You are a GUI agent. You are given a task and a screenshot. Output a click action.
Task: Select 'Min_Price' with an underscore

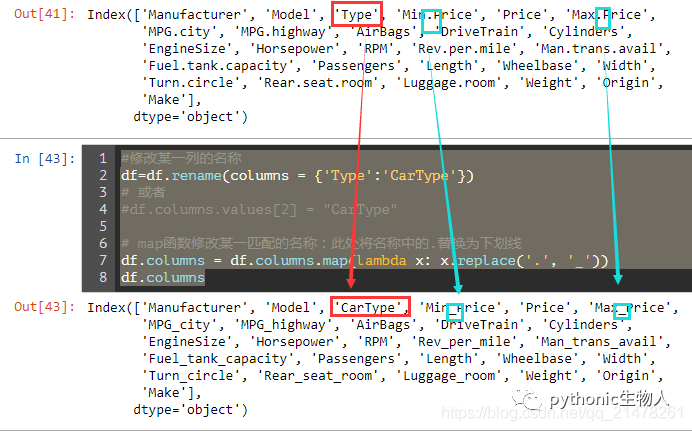[x=459, y=307]
